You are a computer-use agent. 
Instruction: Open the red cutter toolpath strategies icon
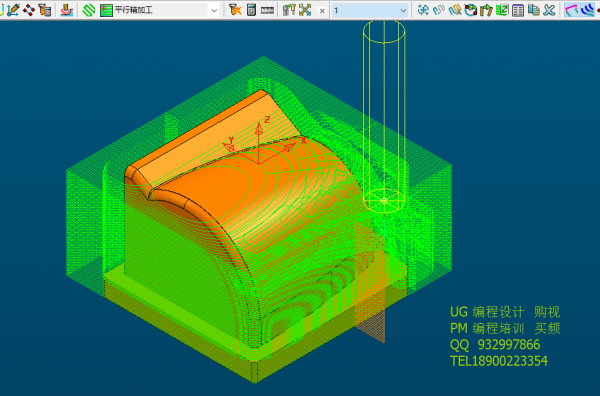click(67, 10)
